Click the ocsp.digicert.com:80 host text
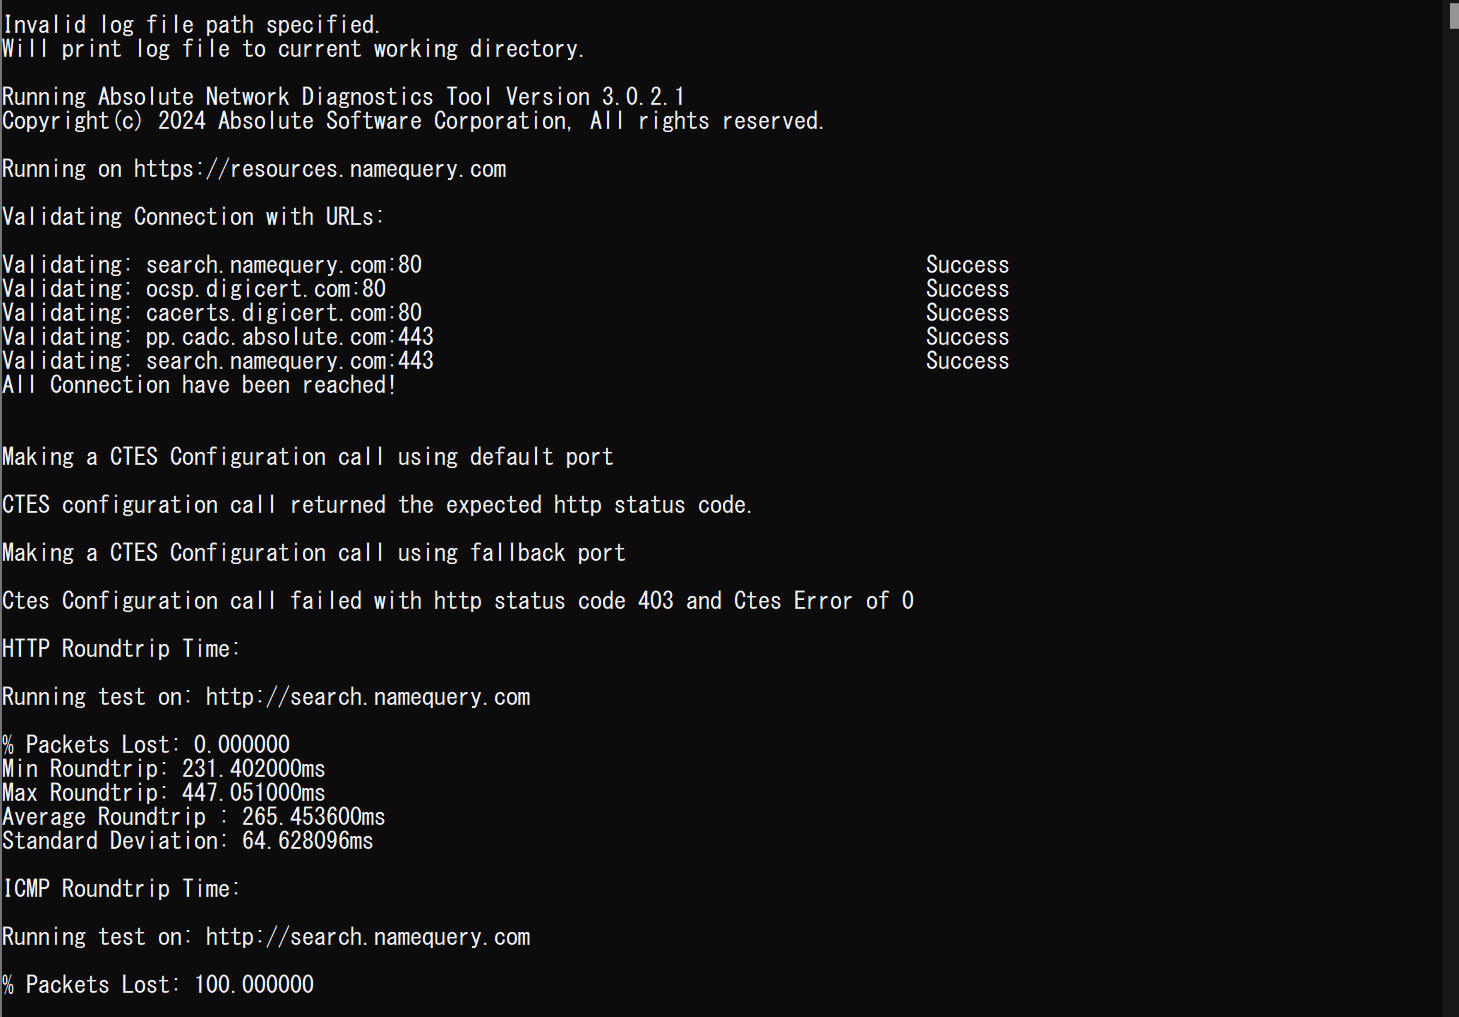The height and width of the screenshot is (1017, 1459). click(266, 289)
